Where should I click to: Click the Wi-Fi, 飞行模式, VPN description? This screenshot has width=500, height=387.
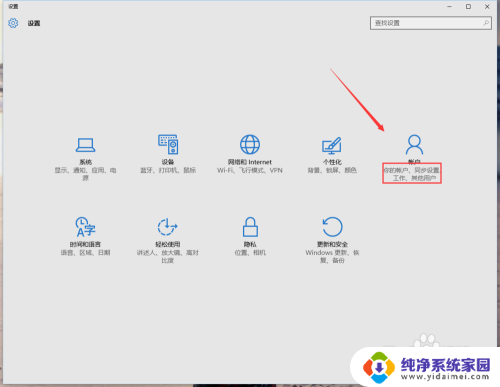point(250,170)
